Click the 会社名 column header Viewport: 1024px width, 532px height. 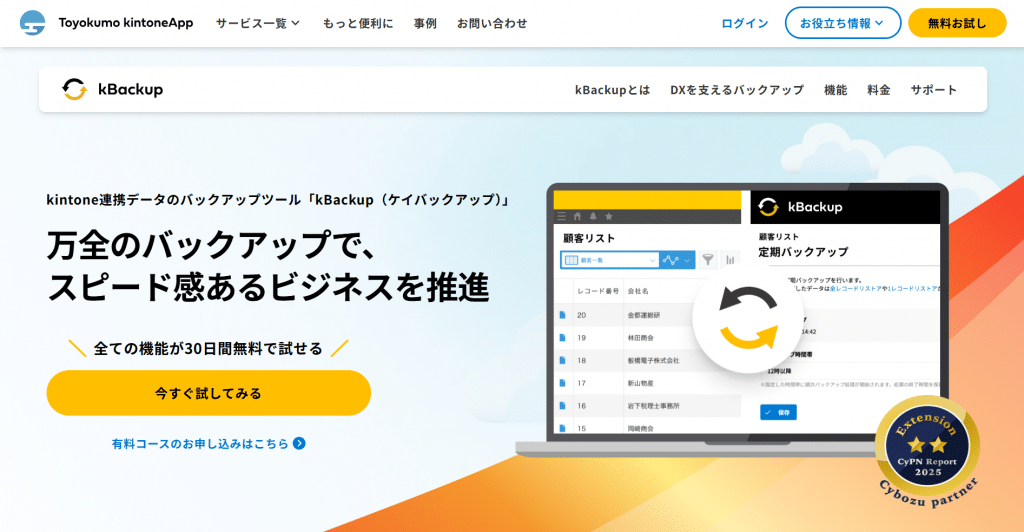(638, 291)
